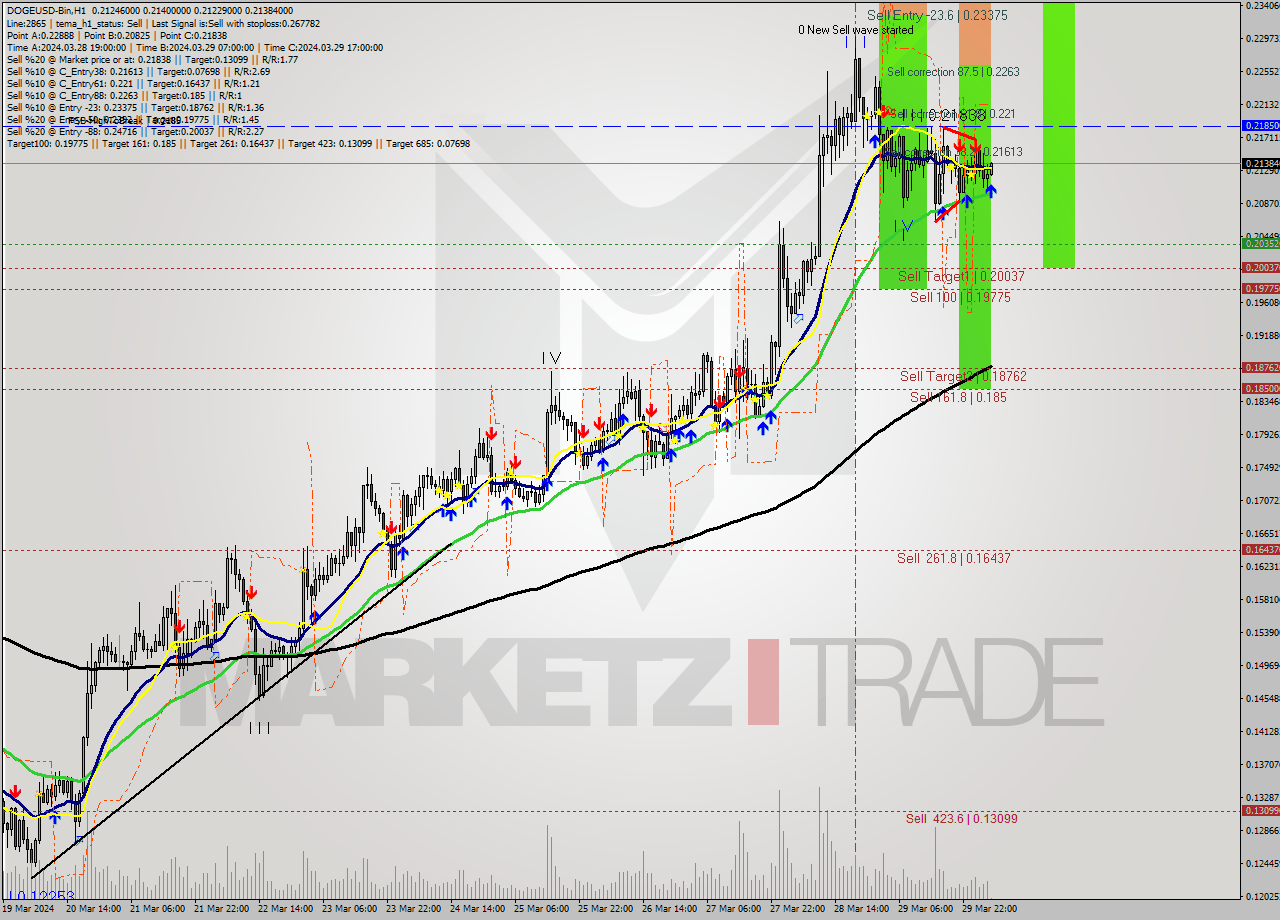
Task: Click the 'Sell Target2 | 0.18762' label
Action: point(963,376)
